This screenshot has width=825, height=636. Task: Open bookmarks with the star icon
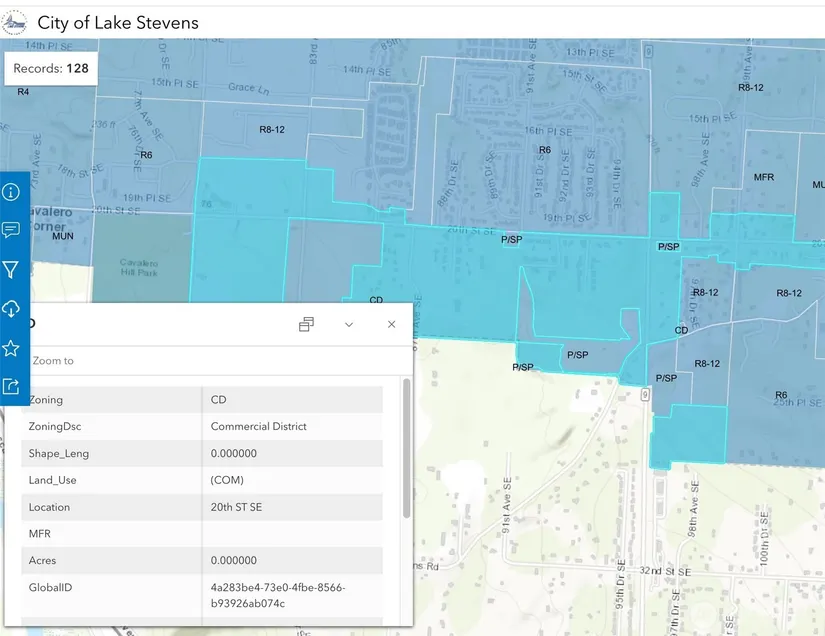click(x=11, y=348)
